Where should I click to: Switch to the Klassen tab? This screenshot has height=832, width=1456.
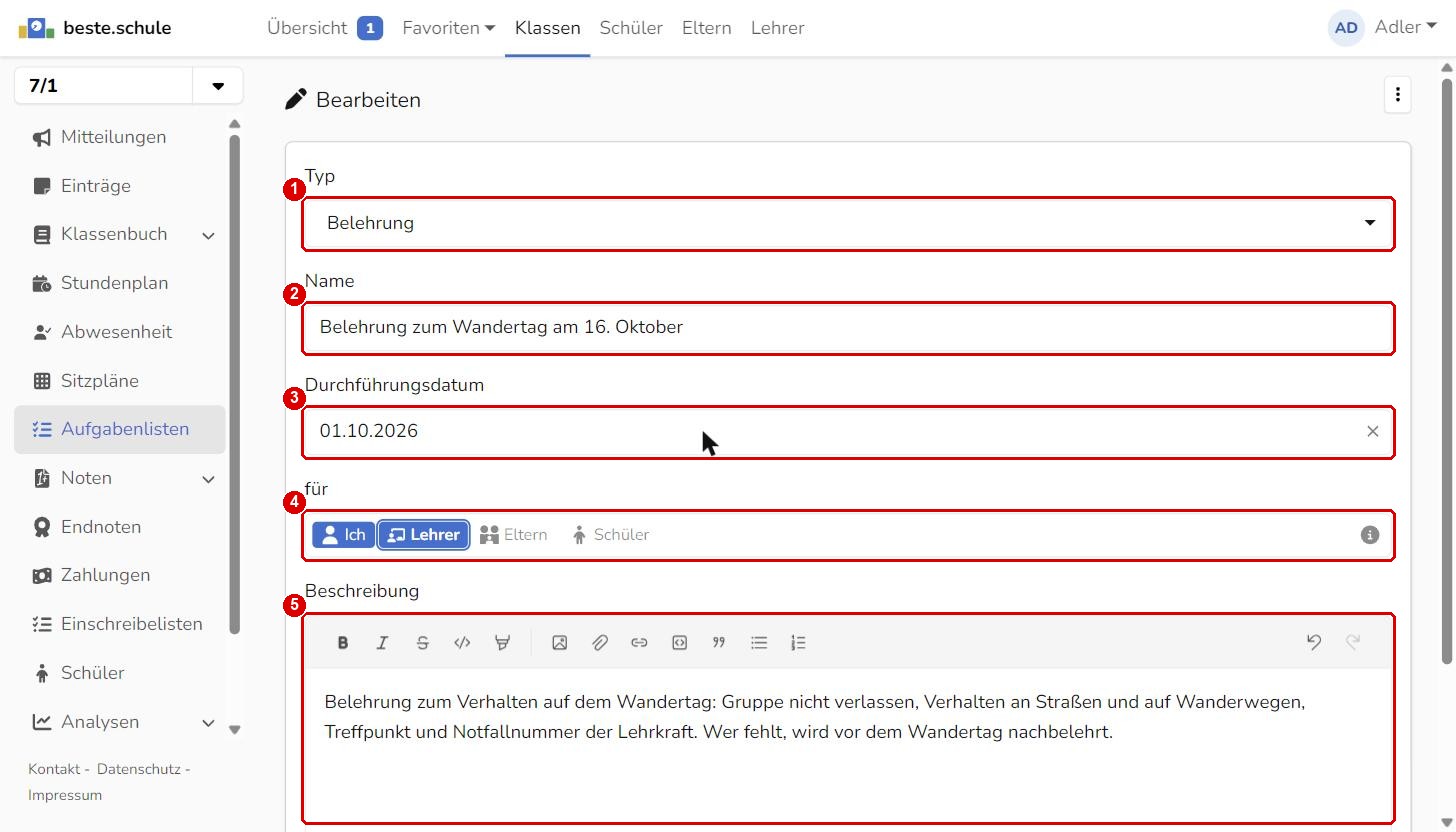[x=548, y=28]
